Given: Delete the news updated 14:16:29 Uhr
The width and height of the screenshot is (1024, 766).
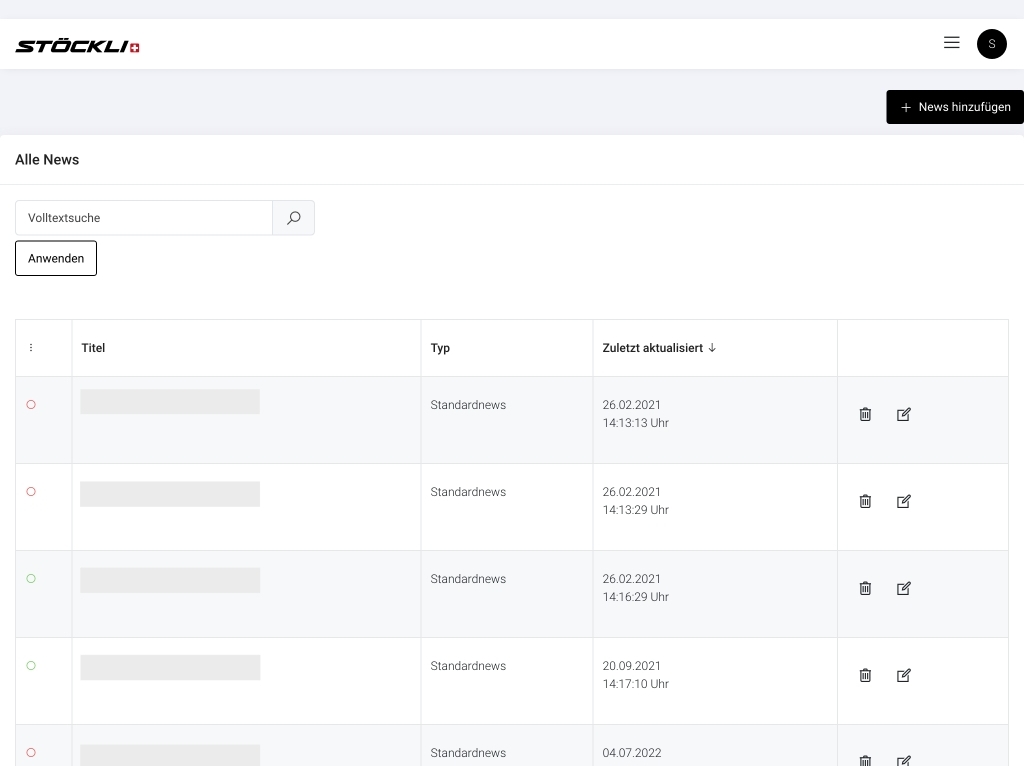Looking at the screenshot, I should [x=865, y=588].
